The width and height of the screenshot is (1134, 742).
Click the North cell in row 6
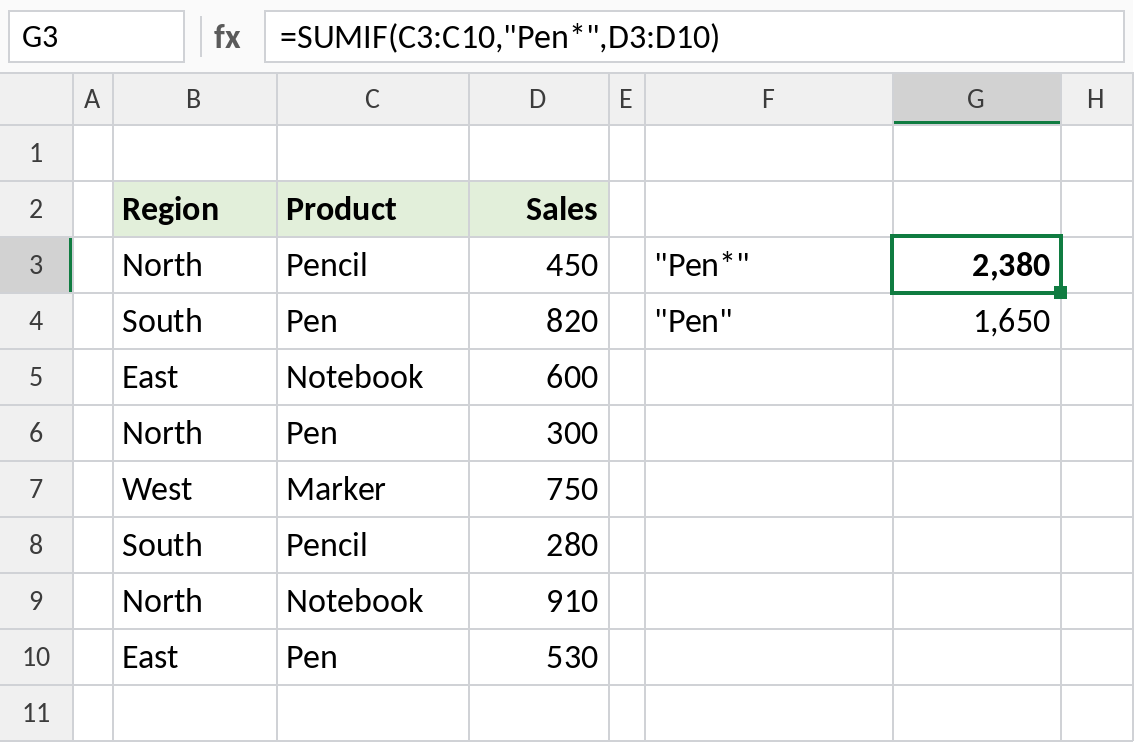coord(195,433)
